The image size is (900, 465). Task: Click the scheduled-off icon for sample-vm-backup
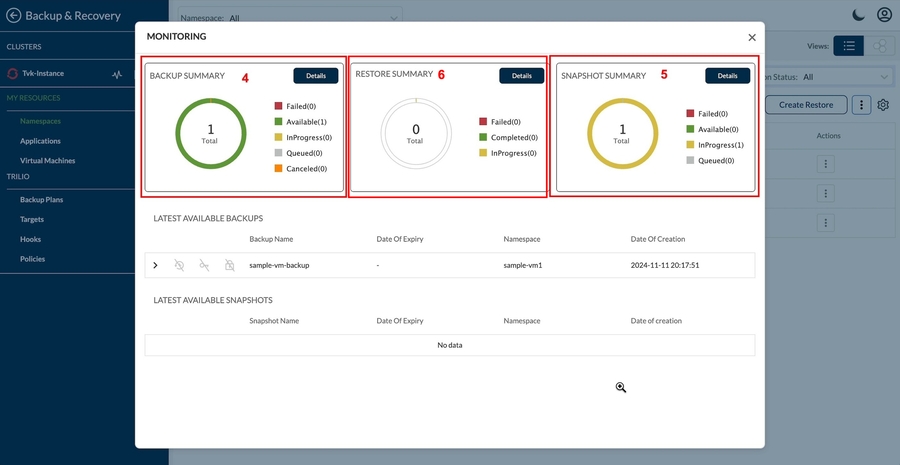coord(179,265)
